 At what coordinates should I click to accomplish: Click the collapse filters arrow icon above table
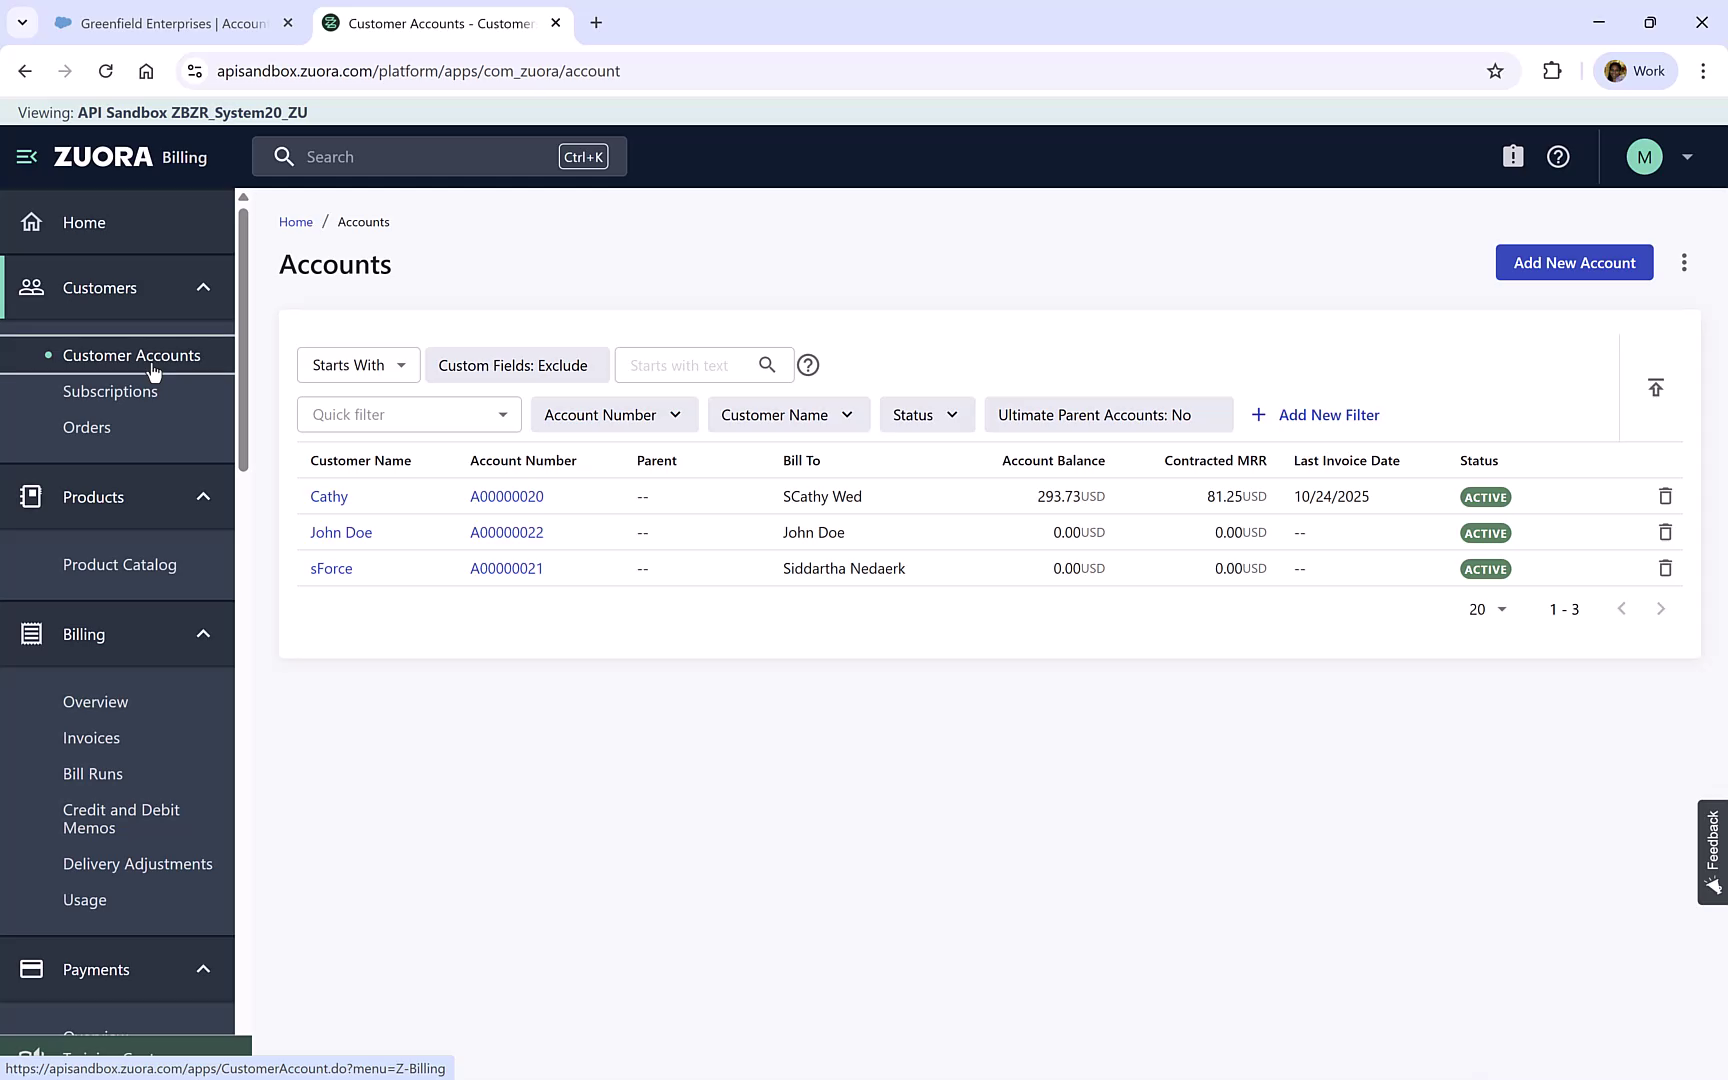(1656, 387)
